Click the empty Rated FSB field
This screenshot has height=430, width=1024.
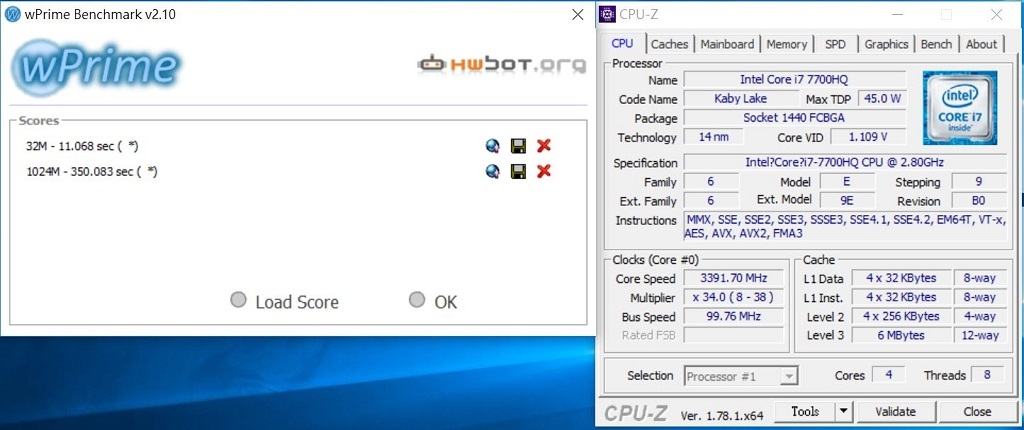click(x=733, y=335)
